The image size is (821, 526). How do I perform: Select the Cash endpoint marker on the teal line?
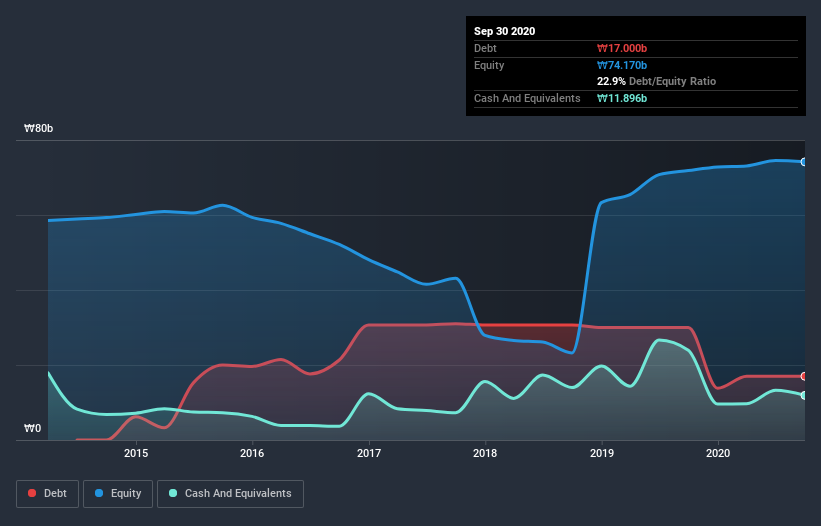point(804,396)
